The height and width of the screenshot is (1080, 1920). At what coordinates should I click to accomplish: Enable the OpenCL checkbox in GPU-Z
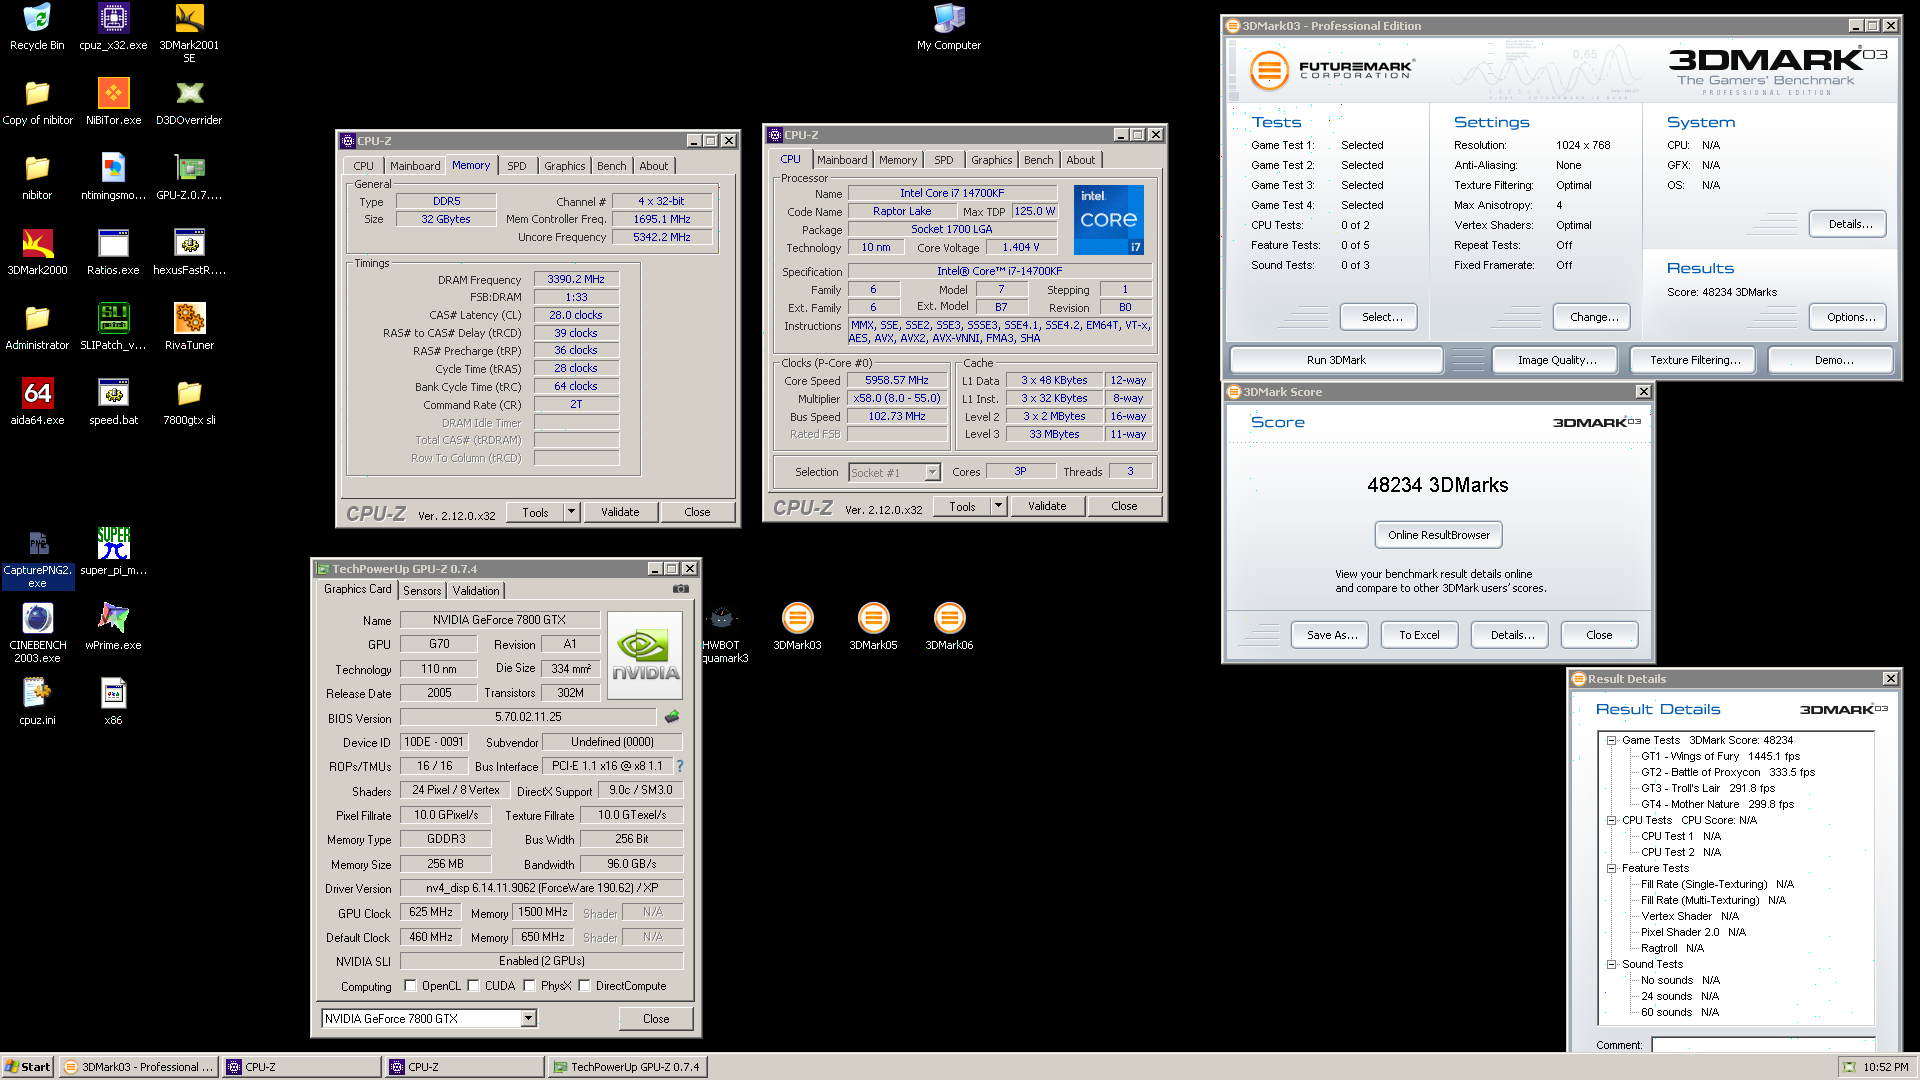tap(410, 986)
